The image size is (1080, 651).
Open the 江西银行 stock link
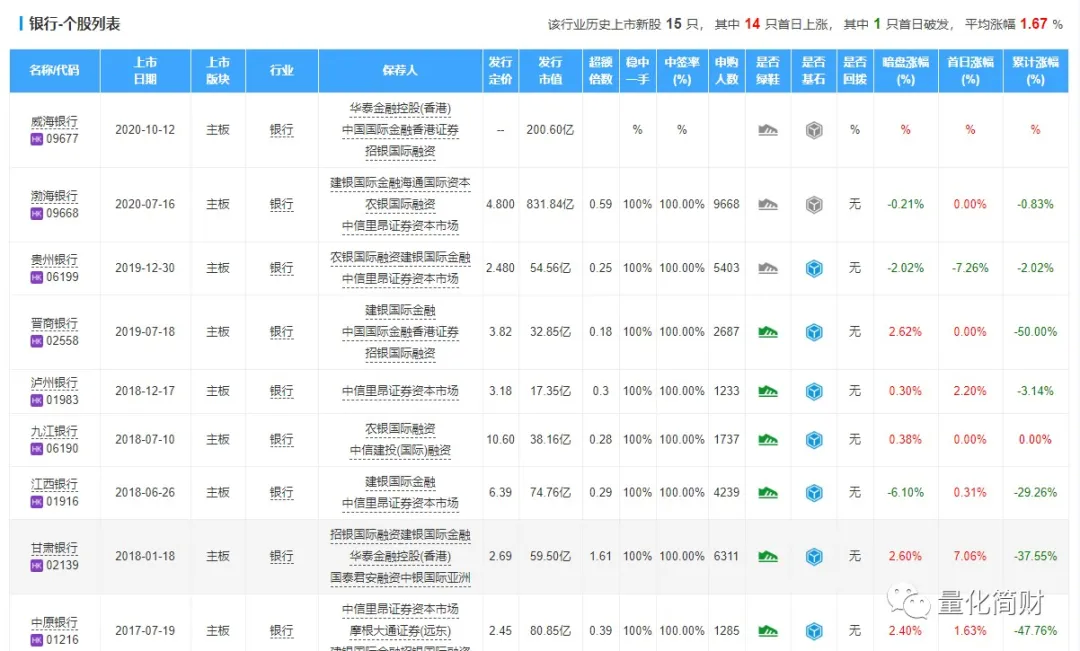click(x=54, y=485)
